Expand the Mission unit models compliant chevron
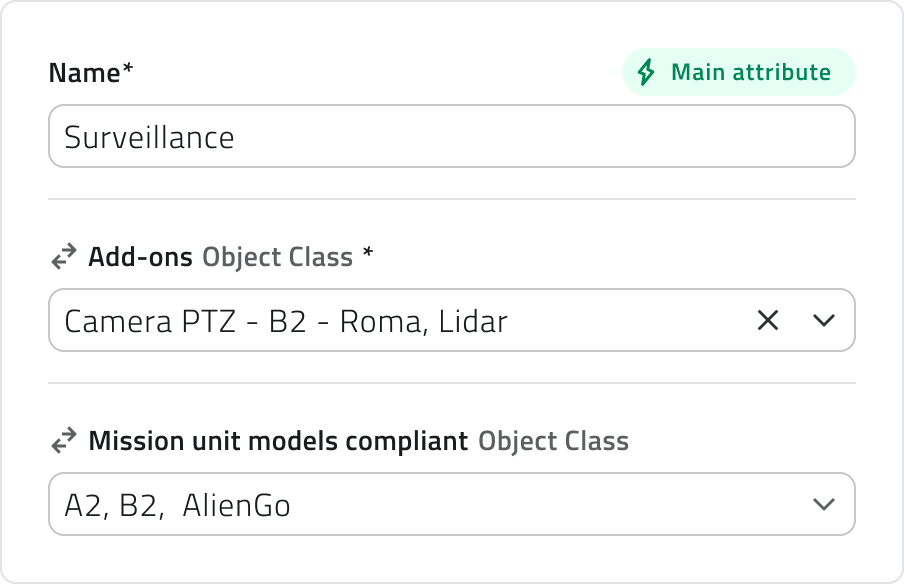 (x=823, y=504)
